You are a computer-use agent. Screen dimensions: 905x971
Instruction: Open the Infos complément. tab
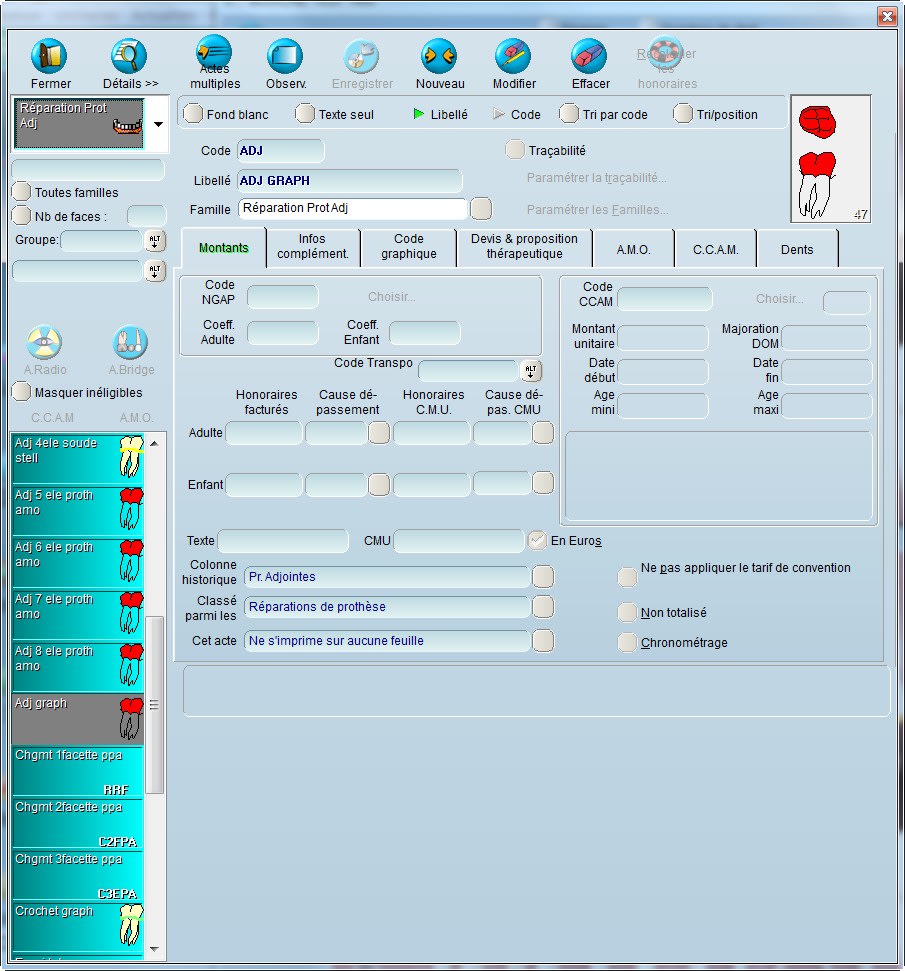[312, 247]
